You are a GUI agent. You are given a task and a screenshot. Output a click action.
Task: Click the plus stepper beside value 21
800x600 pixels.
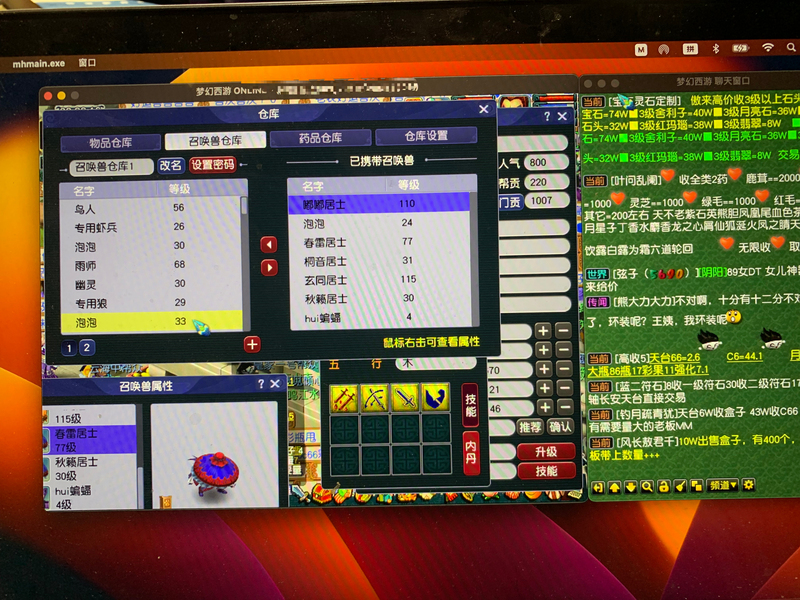click(544, 388)
